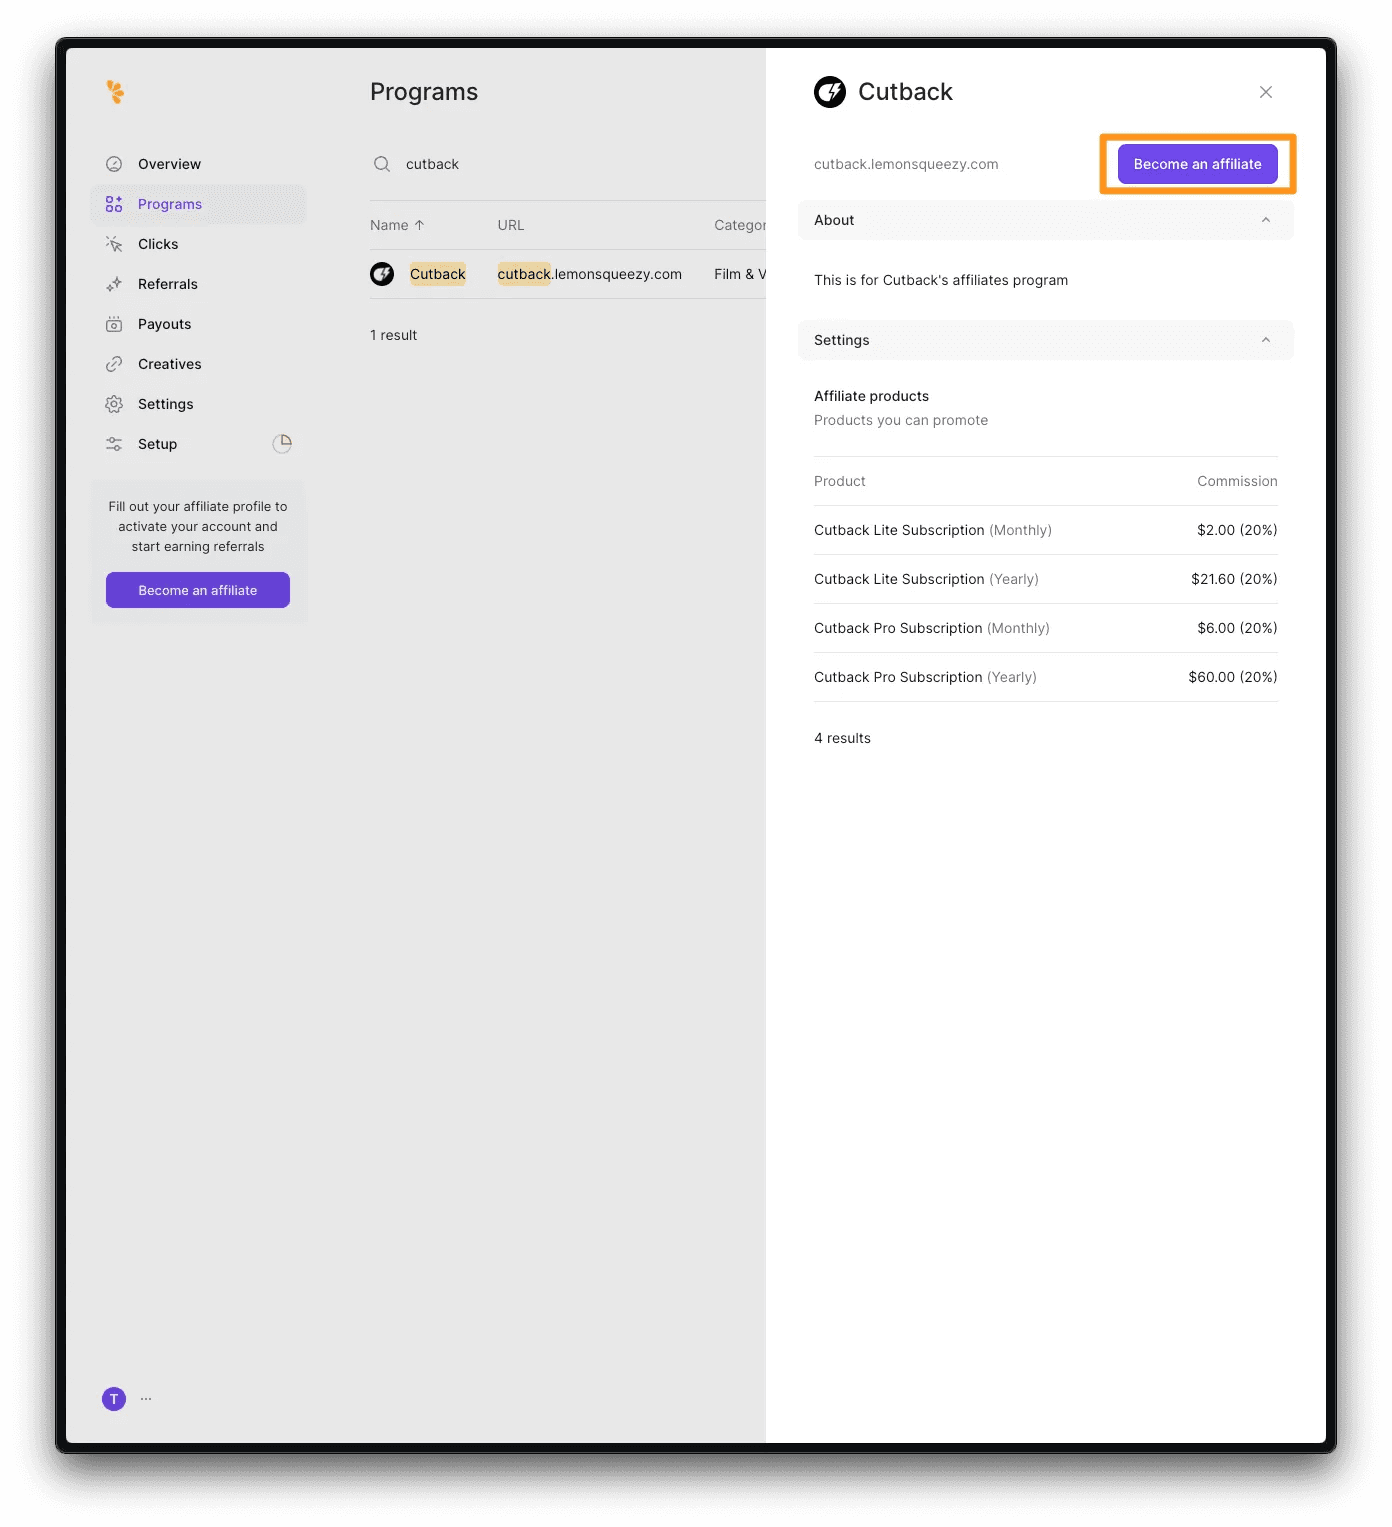Select Cutback Pro Subscription (Yearly) row
This screenshot has width=1392, height=1527.
pyautogui.click(x=1046, y=677)
